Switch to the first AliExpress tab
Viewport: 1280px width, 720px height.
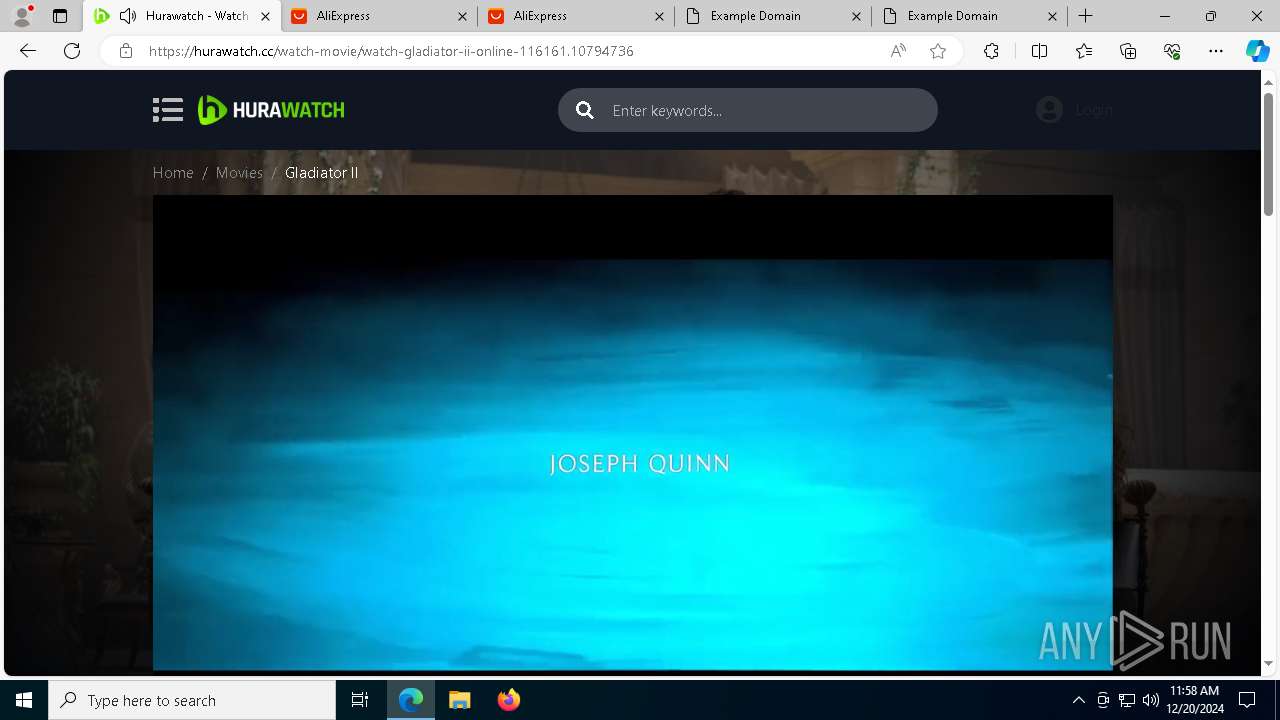point(377,16)
